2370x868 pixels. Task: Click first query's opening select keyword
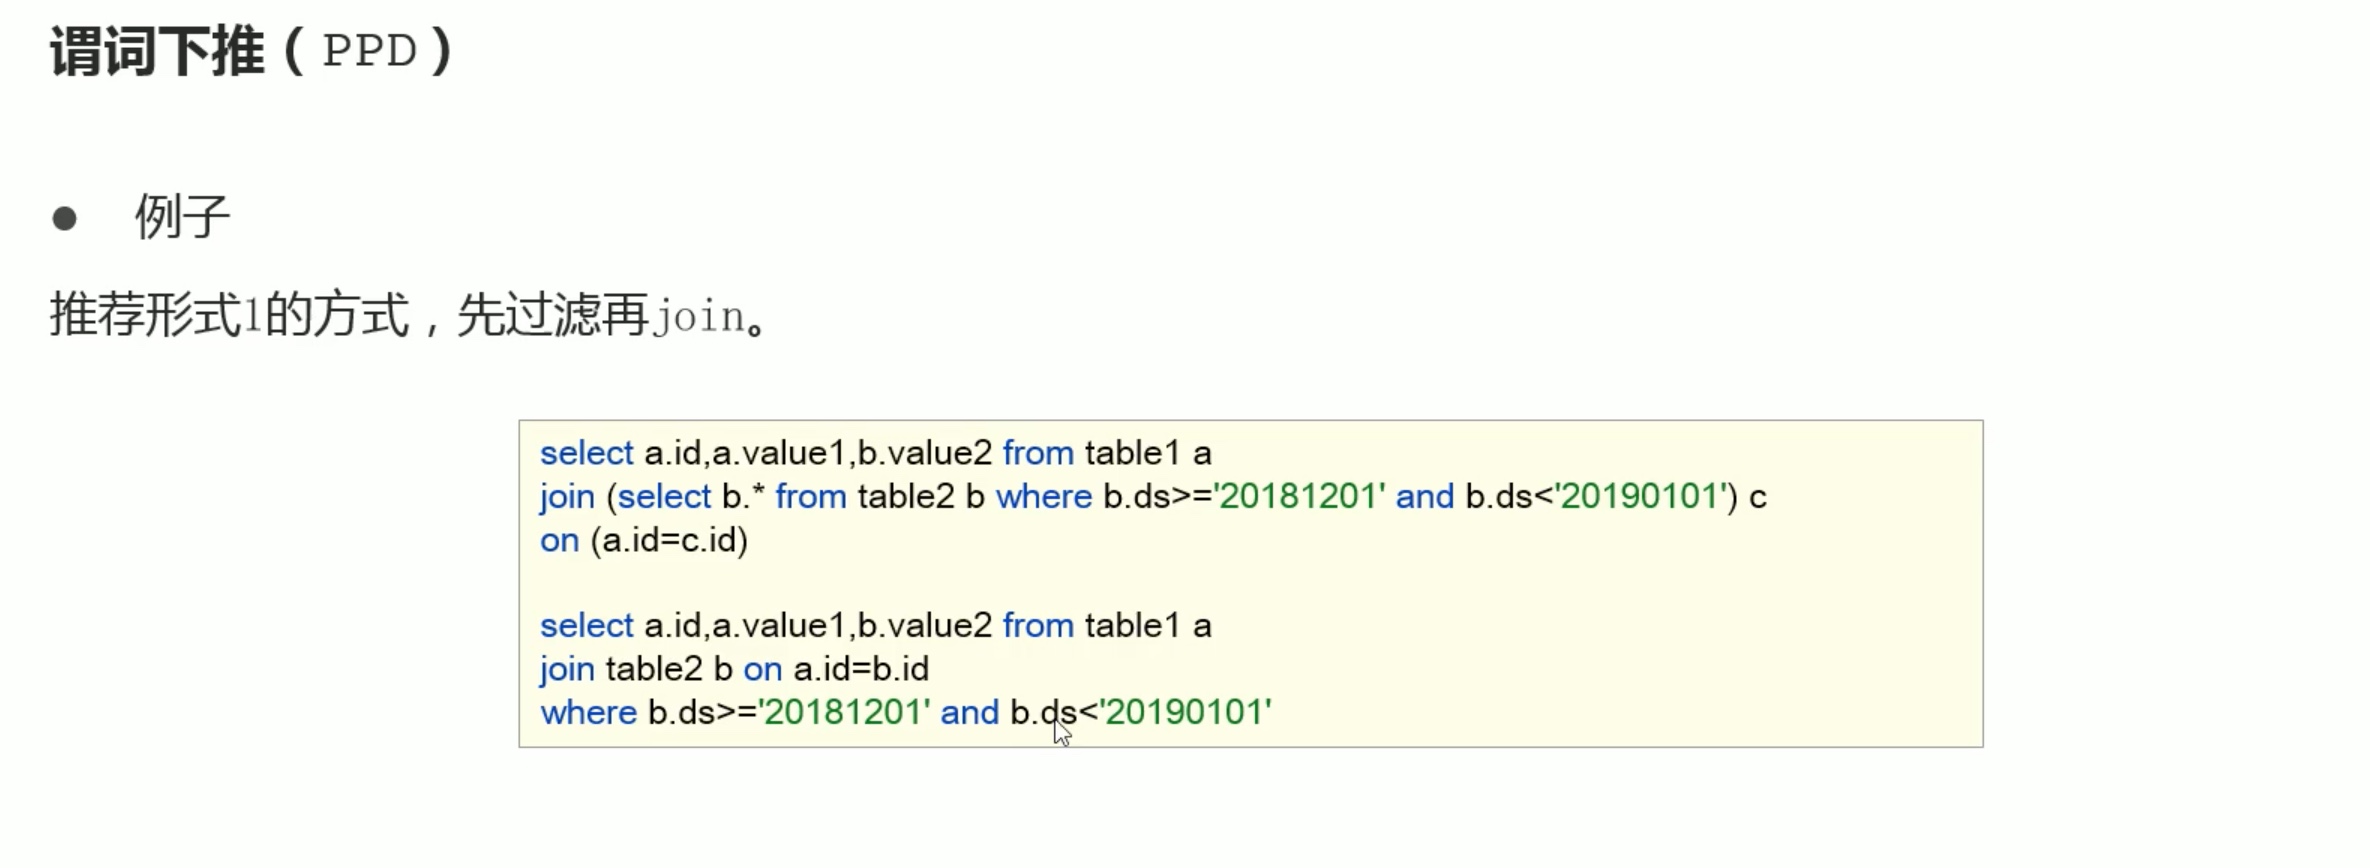(x=587, y=453)
